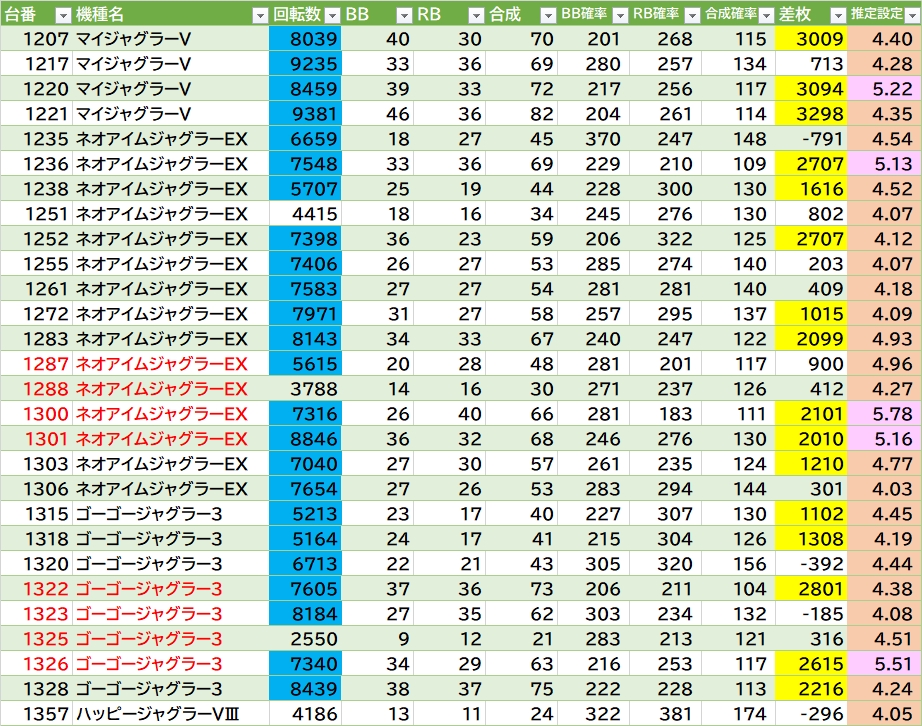The height and width of the screenshot is (726, 922).
Task: Select the red-text machine number 1300 cell
Action: [x=36, y=414]
